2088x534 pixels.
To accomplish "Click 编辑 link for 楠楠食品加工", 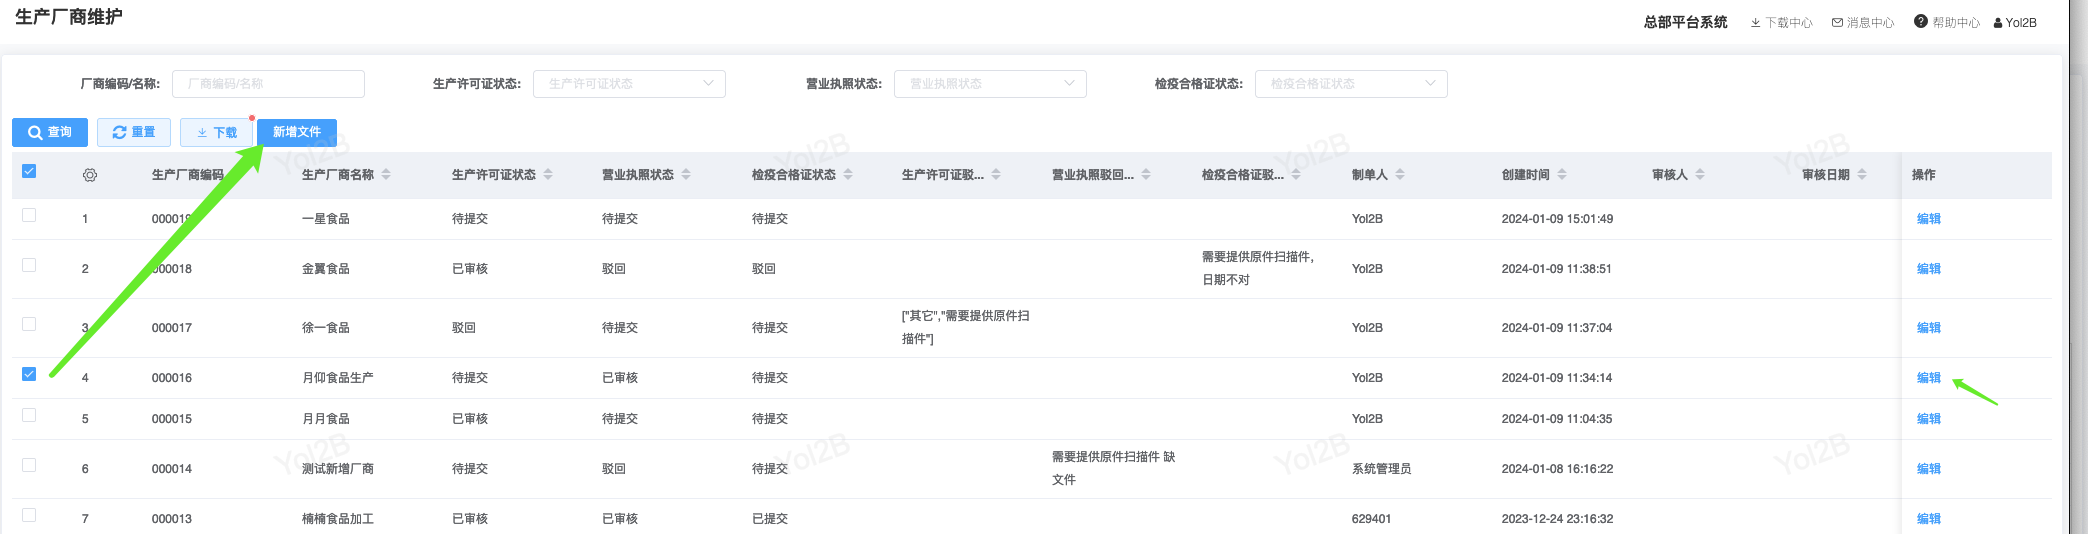I will pos(1929,519).
